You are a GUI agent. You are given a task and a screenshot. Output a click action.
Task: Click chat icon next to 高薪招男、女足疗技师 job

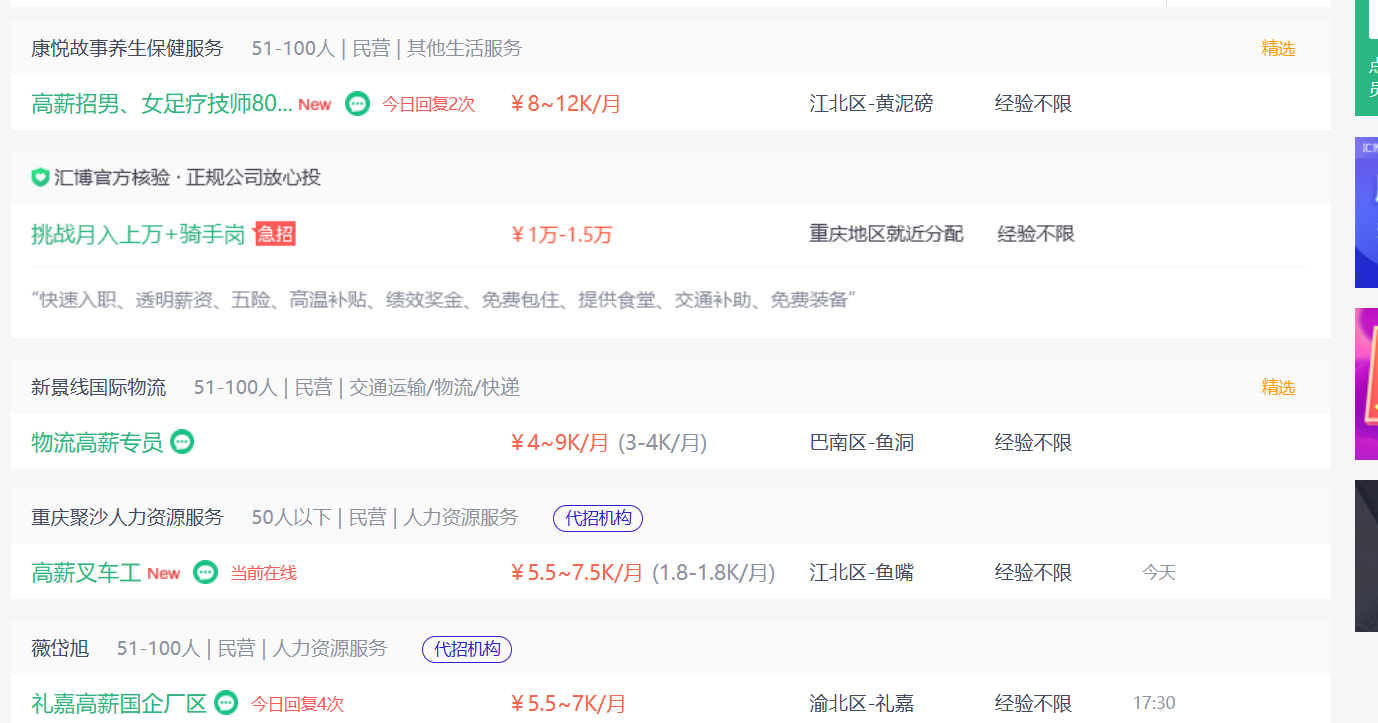click(357, 103)
